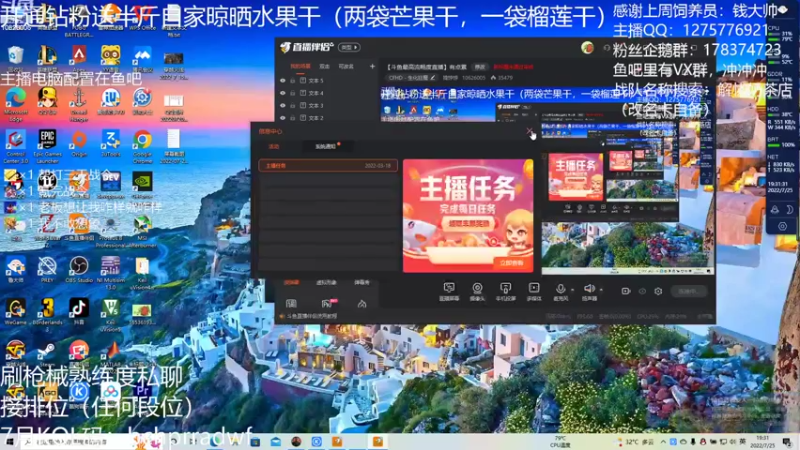Open the Borderlands 3 shortcut
The width and height of the screenshot is (800, 450).
(47, 315)
